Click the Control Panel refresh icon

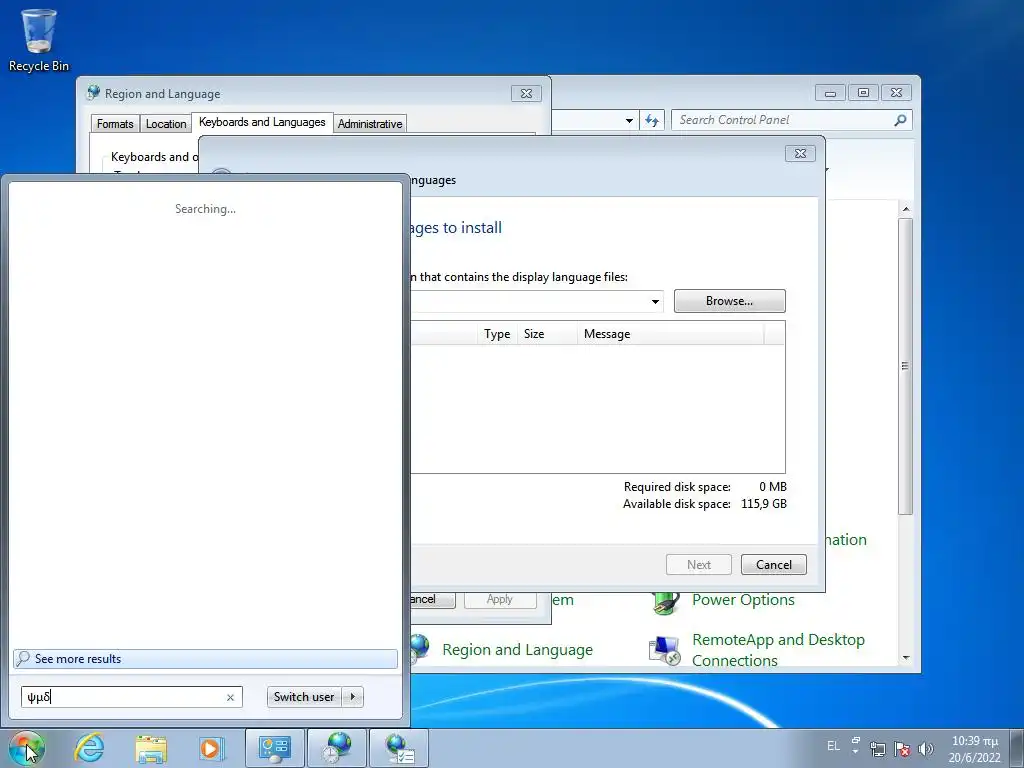click(x=652, y=120)
